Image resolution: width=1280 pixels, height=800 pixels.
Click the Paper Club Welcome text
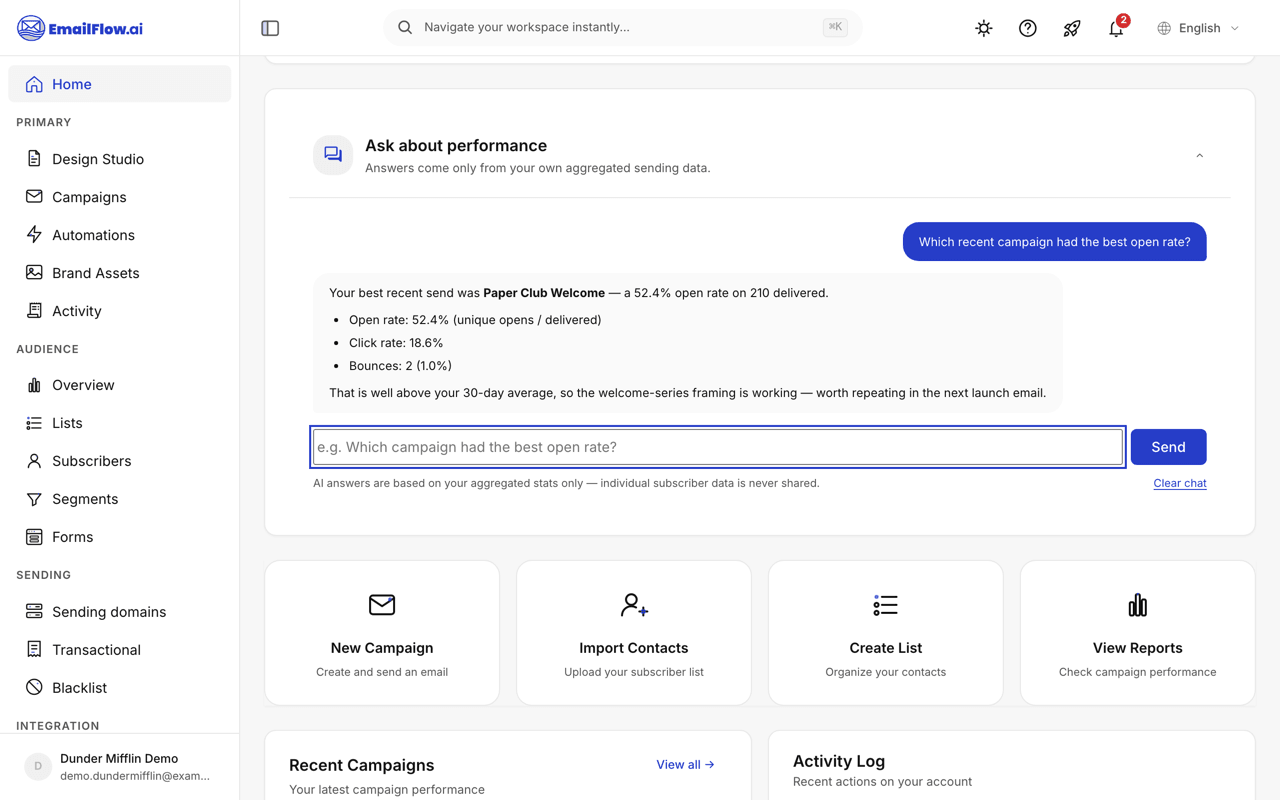click(x=544, y=293)
